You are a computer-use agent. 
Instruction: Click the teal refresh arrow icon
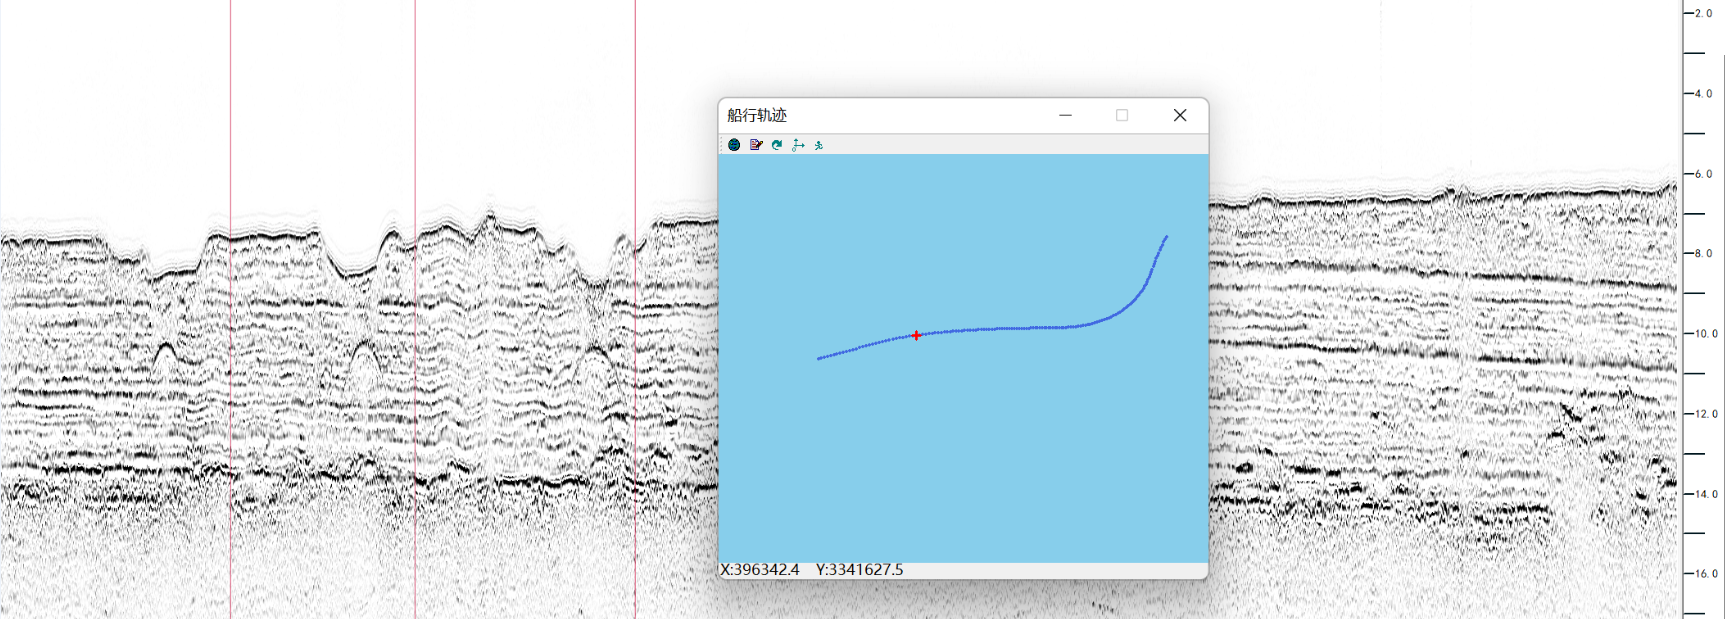777,145
